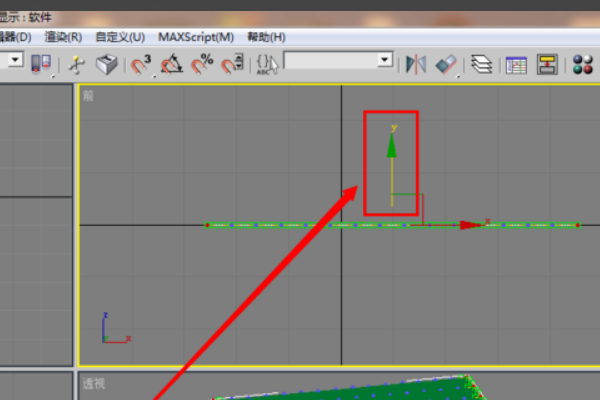The width and height of the screenshot is (600, 400).
Task: Open the 自定义(U) menu
Action: tap(120, 37)
